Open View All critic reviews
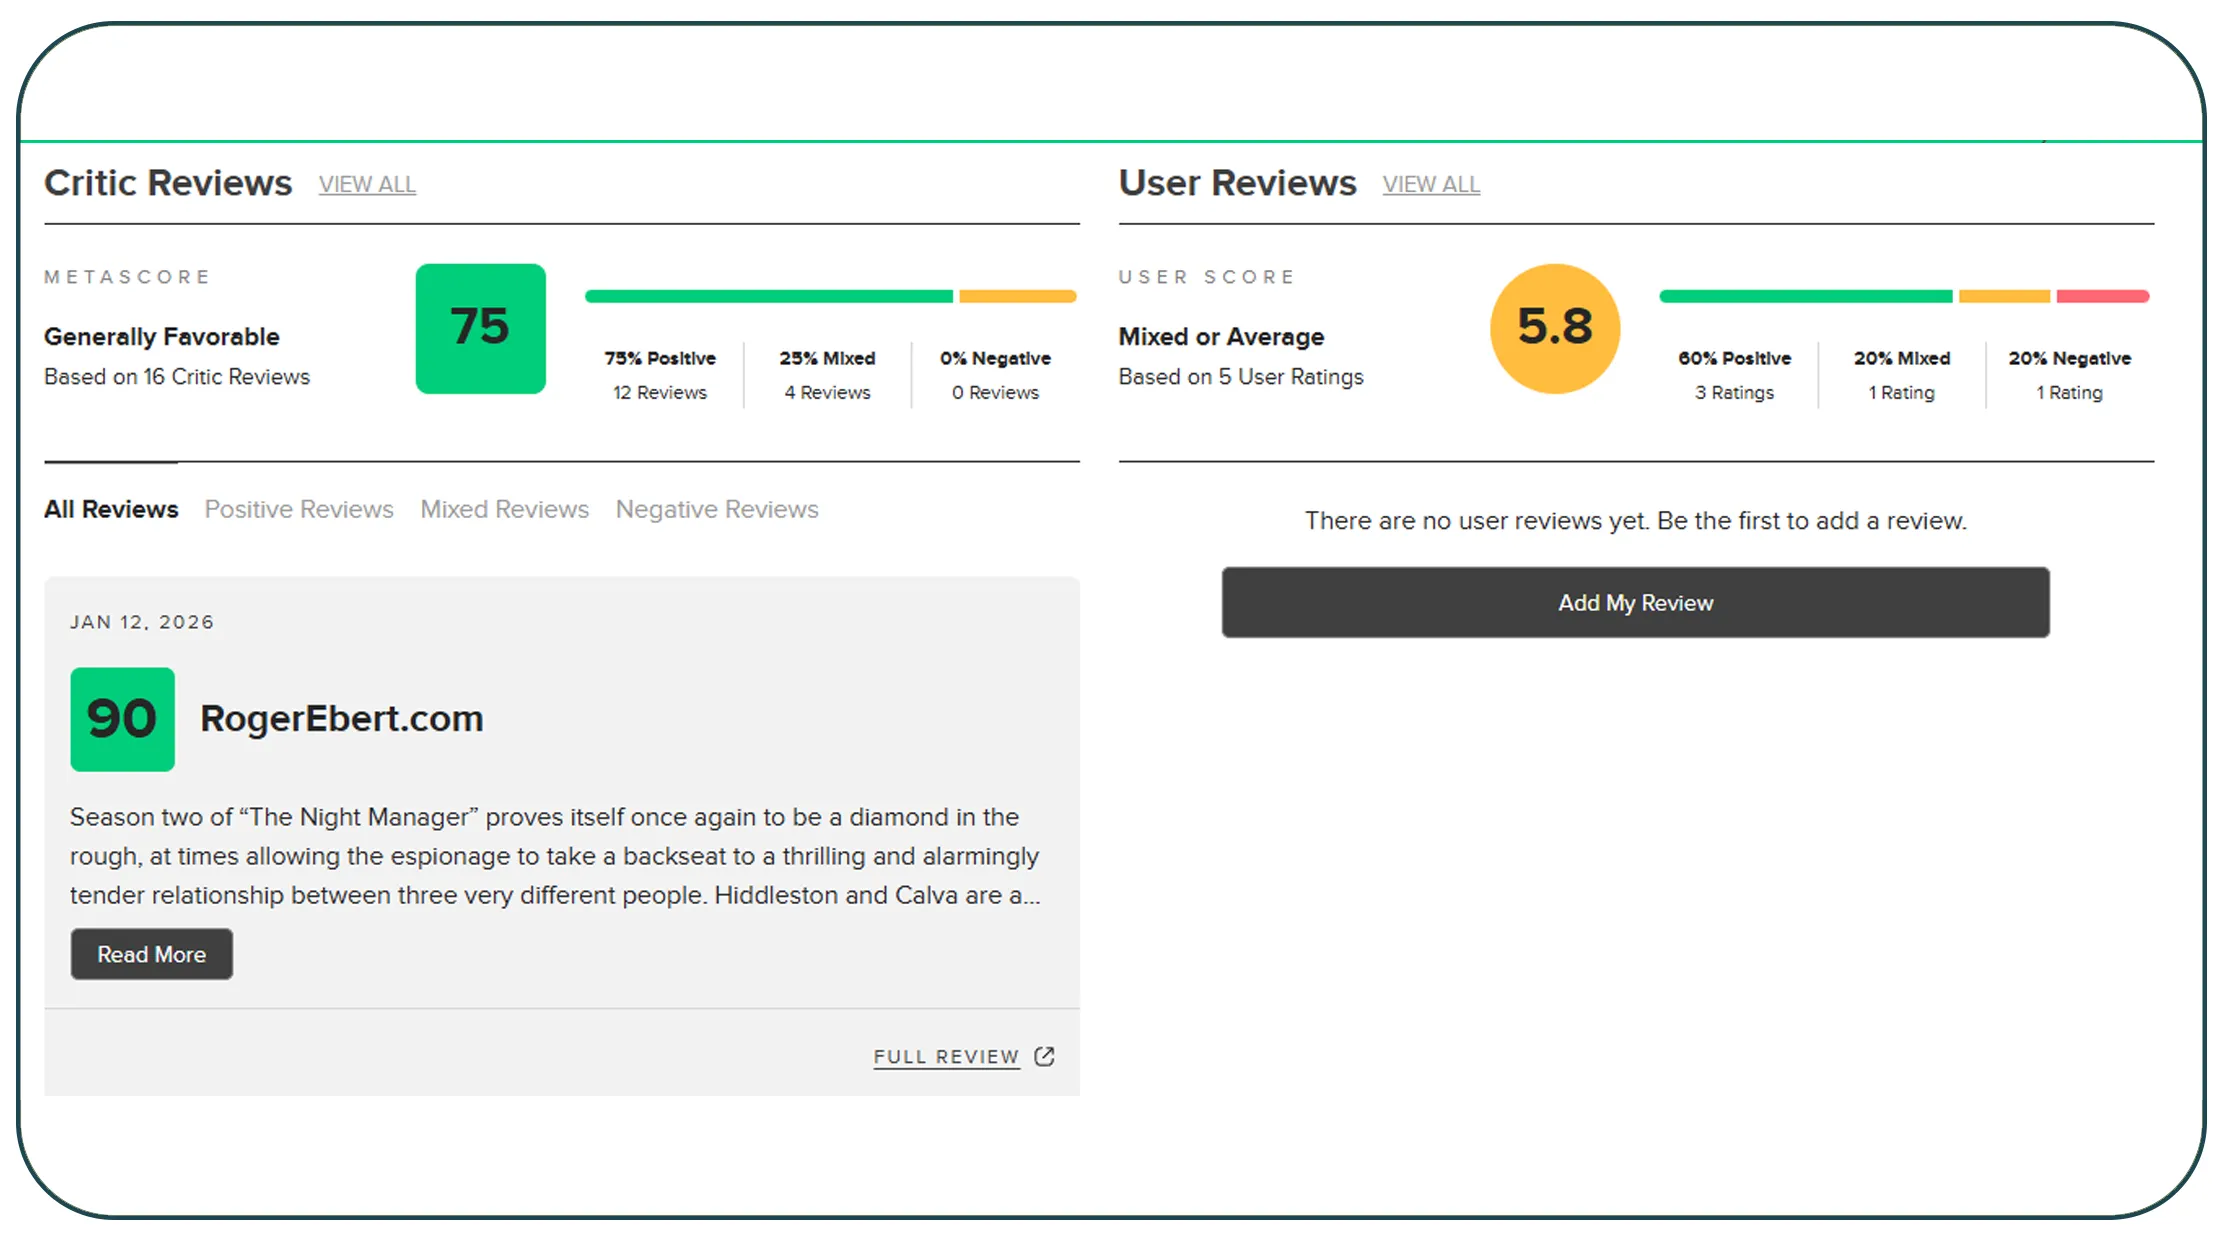 point(367,185)
